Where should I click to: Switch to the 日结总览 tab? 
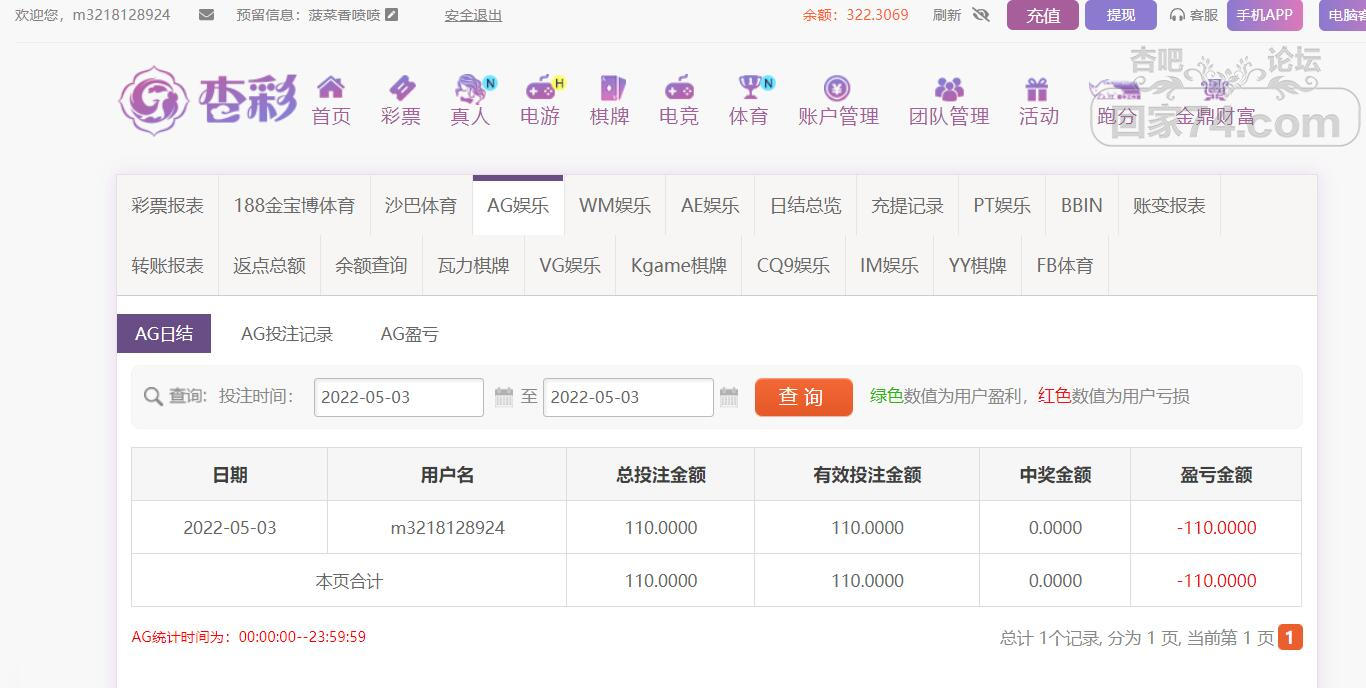pyautogui.click(x=806, y=205)
